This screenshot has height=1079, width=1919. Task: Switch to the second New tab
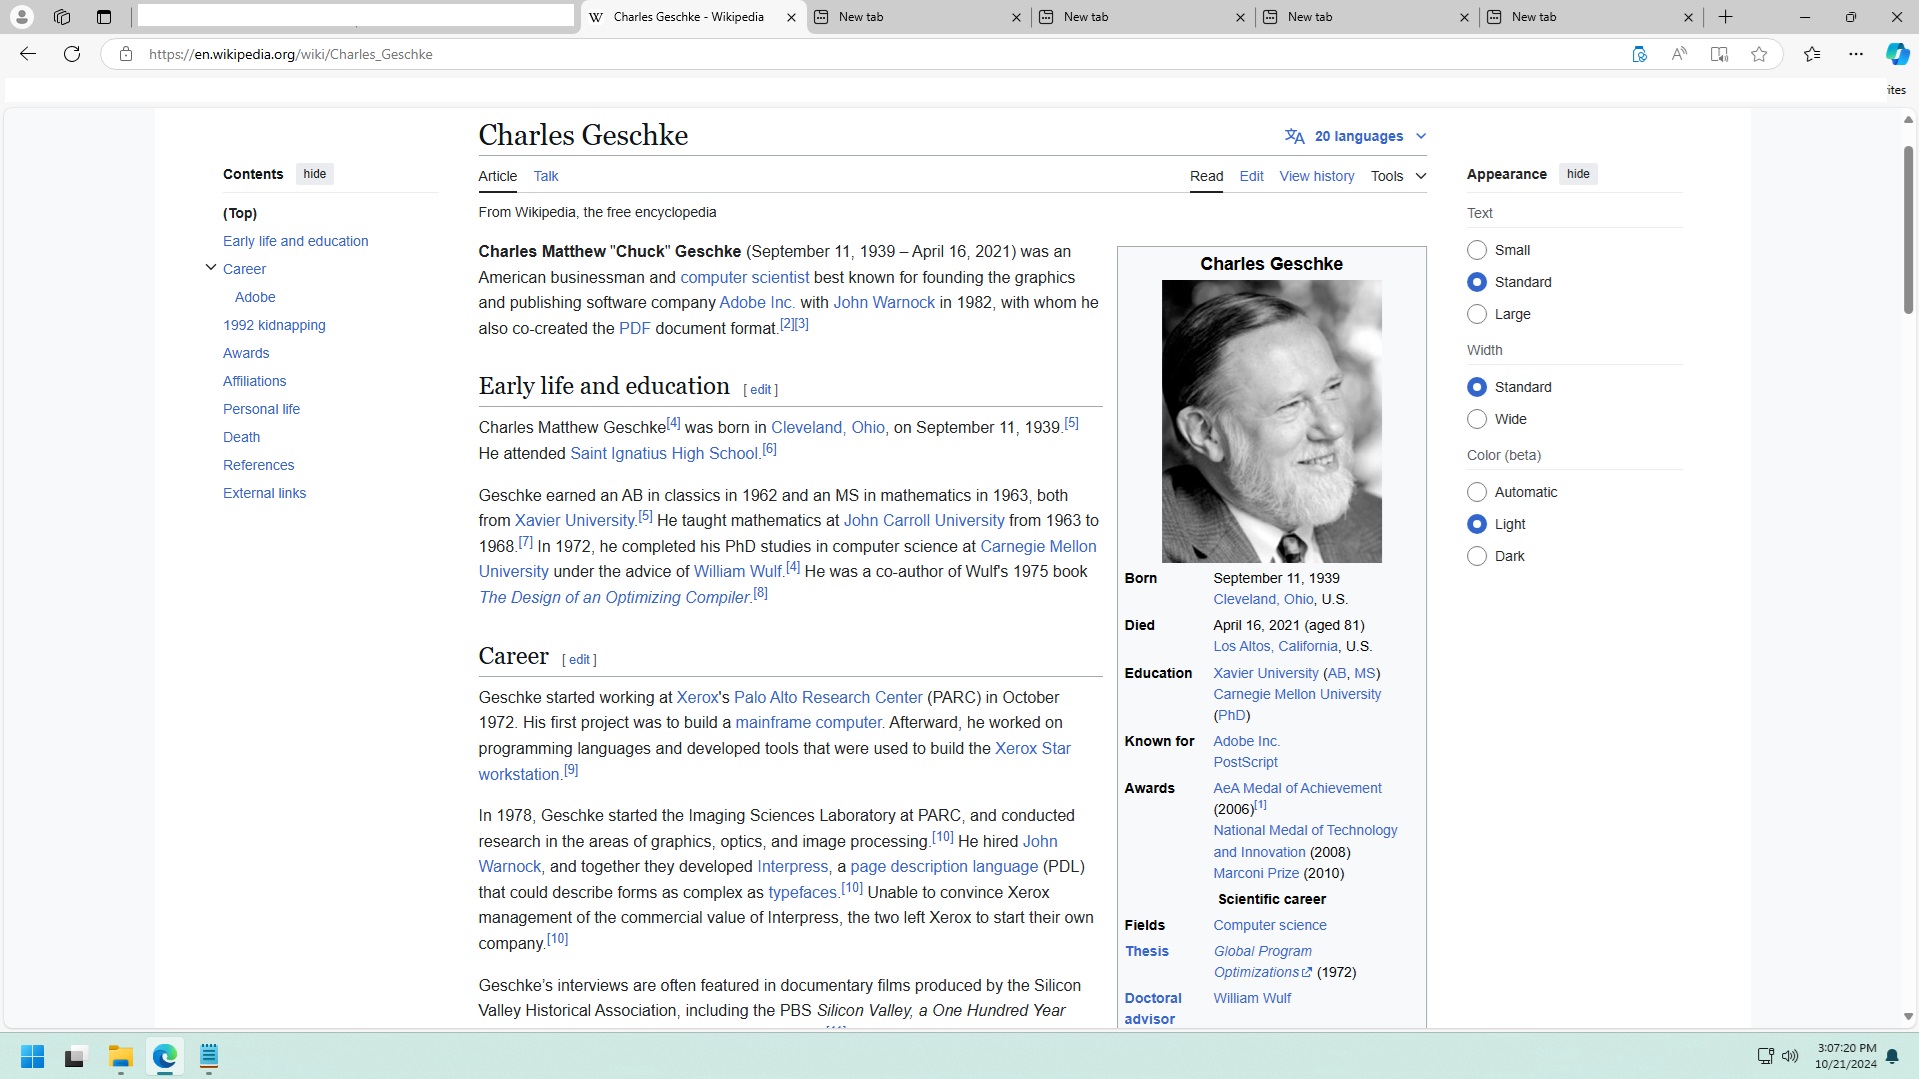tap(1143, 17)
